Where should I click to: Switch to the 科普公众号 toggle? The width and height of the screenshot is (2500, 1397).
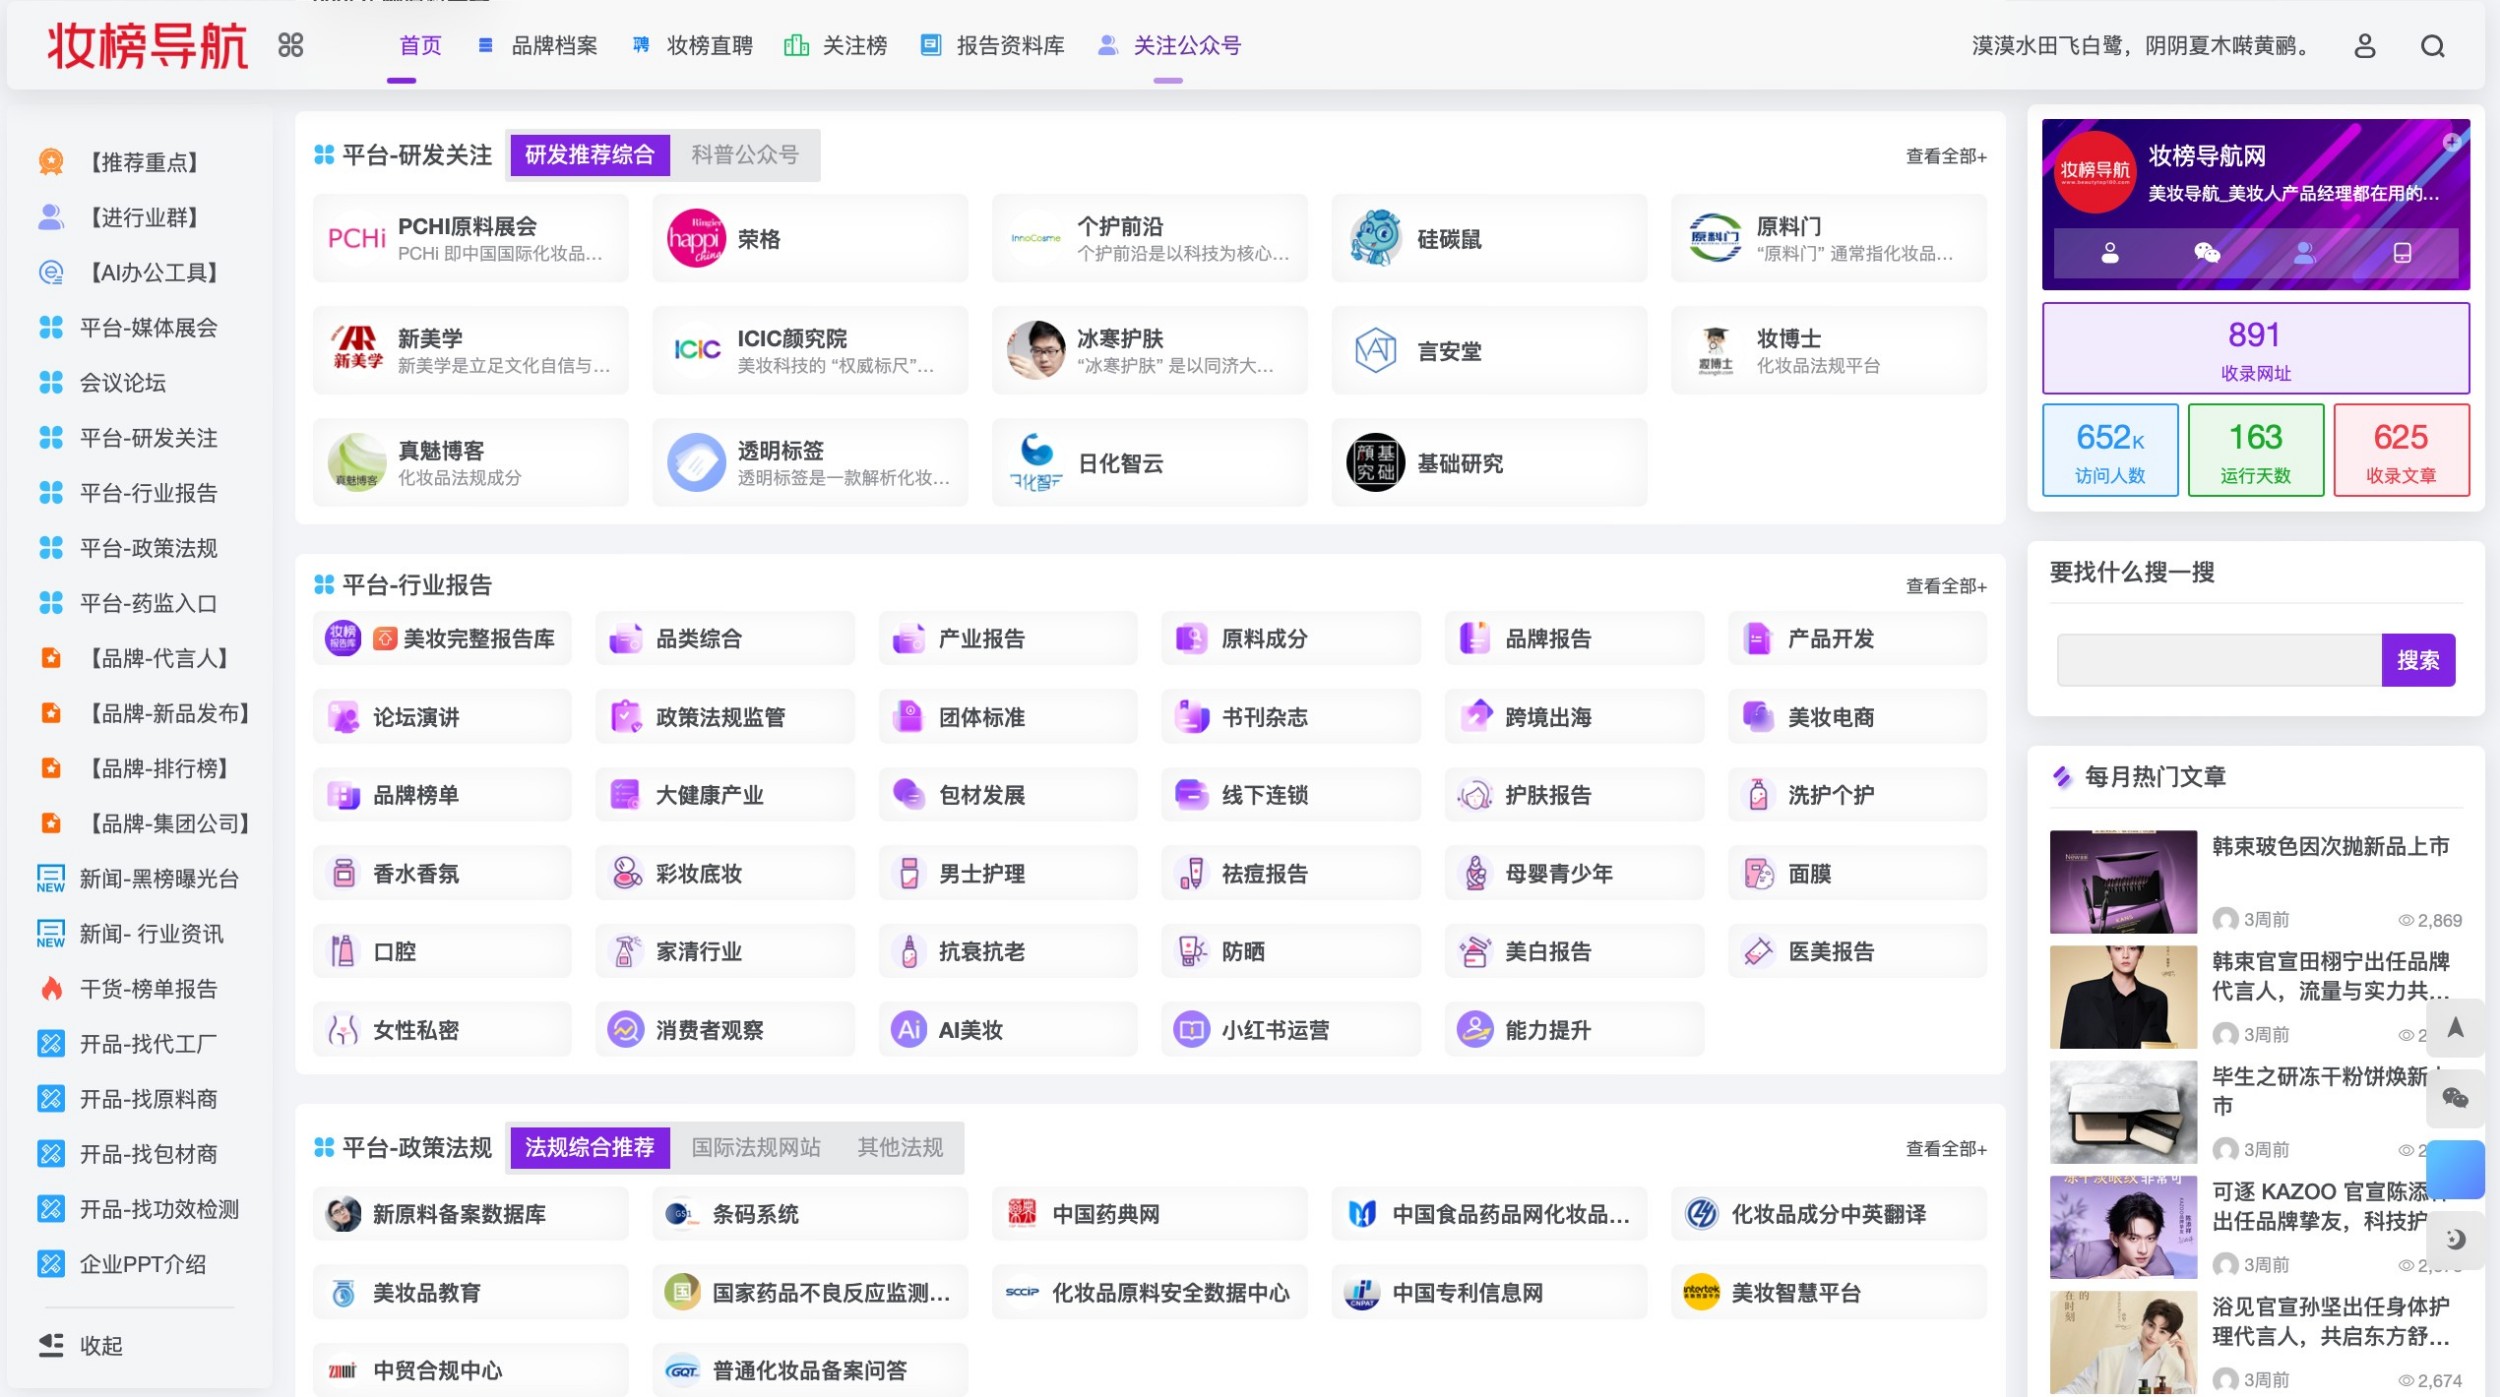(x=745, y=155)
